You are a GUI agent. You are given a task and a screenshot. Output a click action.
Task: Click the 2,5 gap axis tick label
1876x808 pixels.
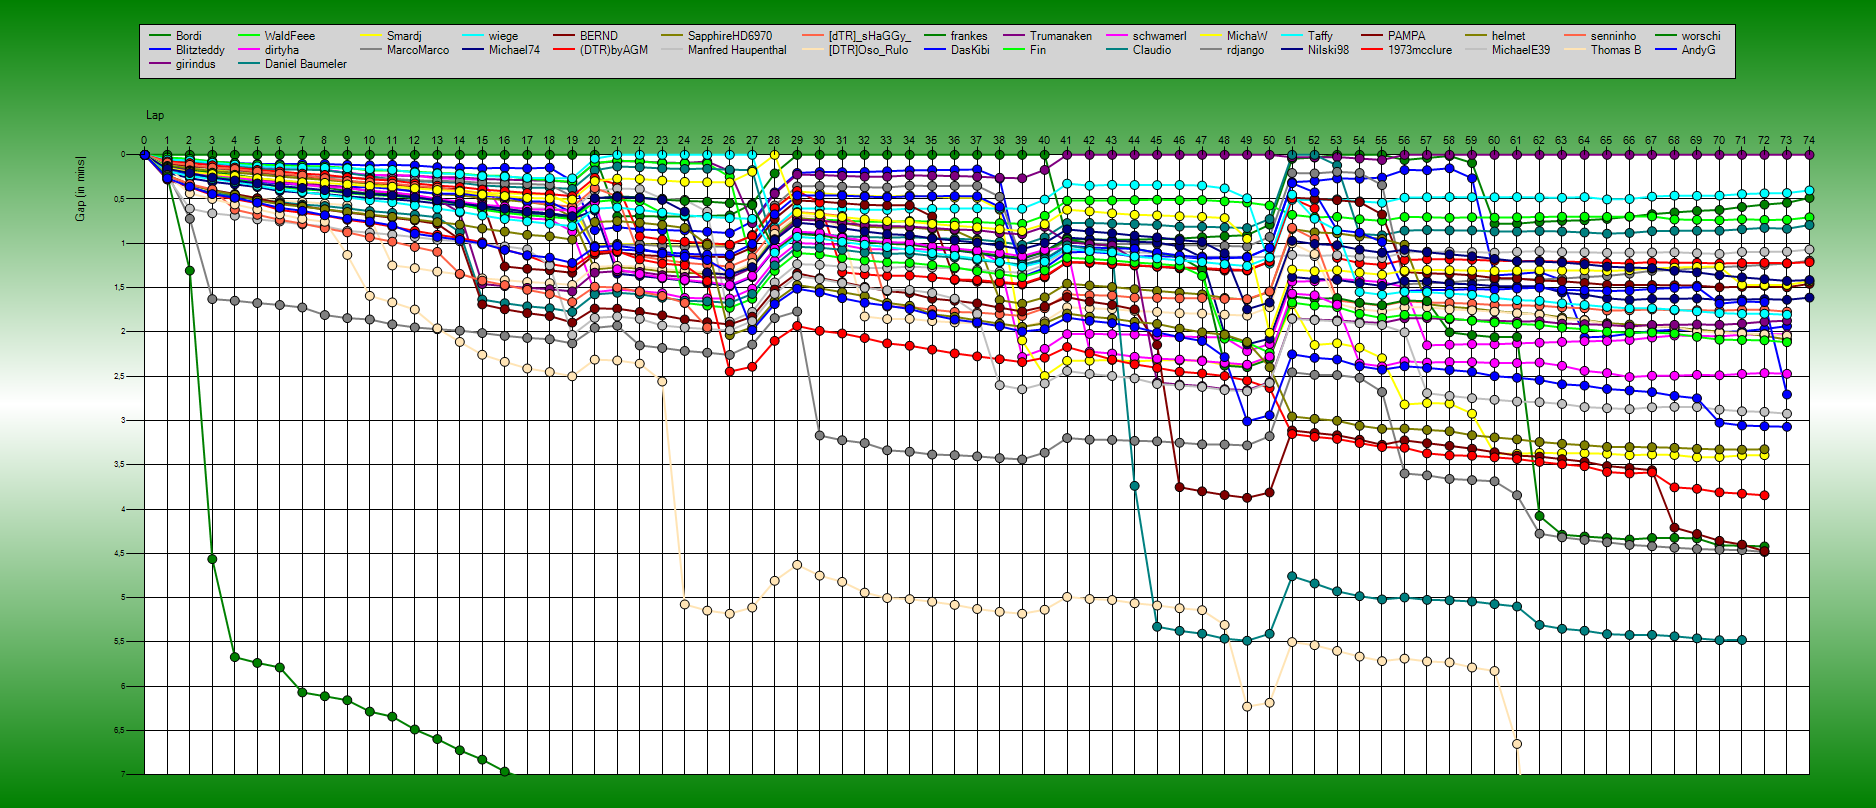pos(118,376)
